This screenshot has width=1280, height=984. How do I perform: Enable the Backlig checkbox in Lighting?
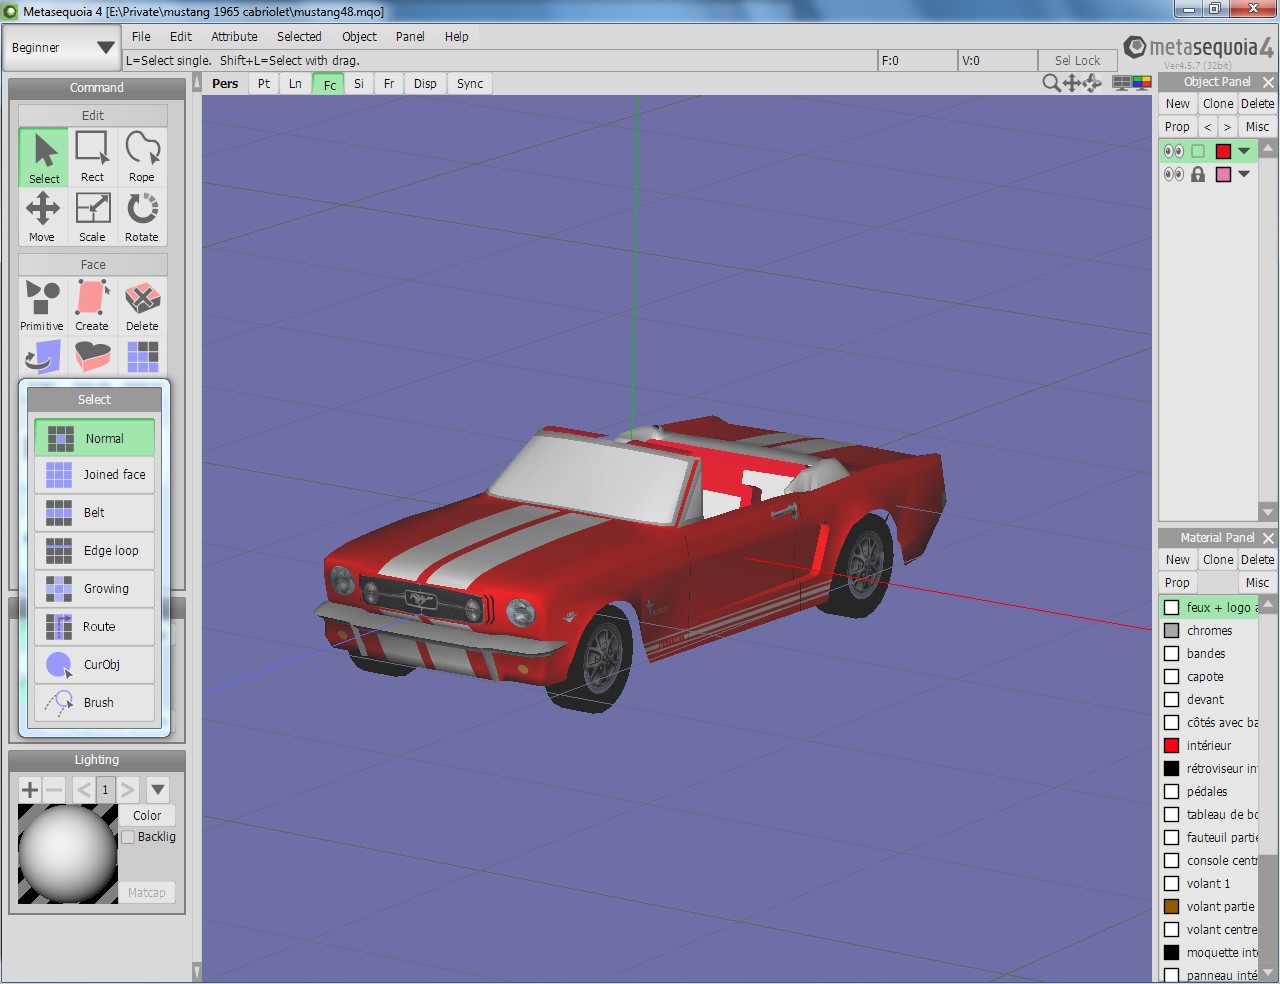click(129, 837)
